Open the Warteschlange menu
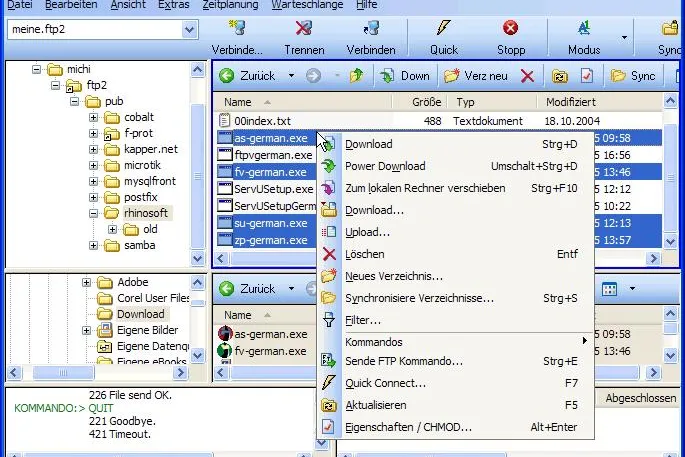 click(307, 5)
